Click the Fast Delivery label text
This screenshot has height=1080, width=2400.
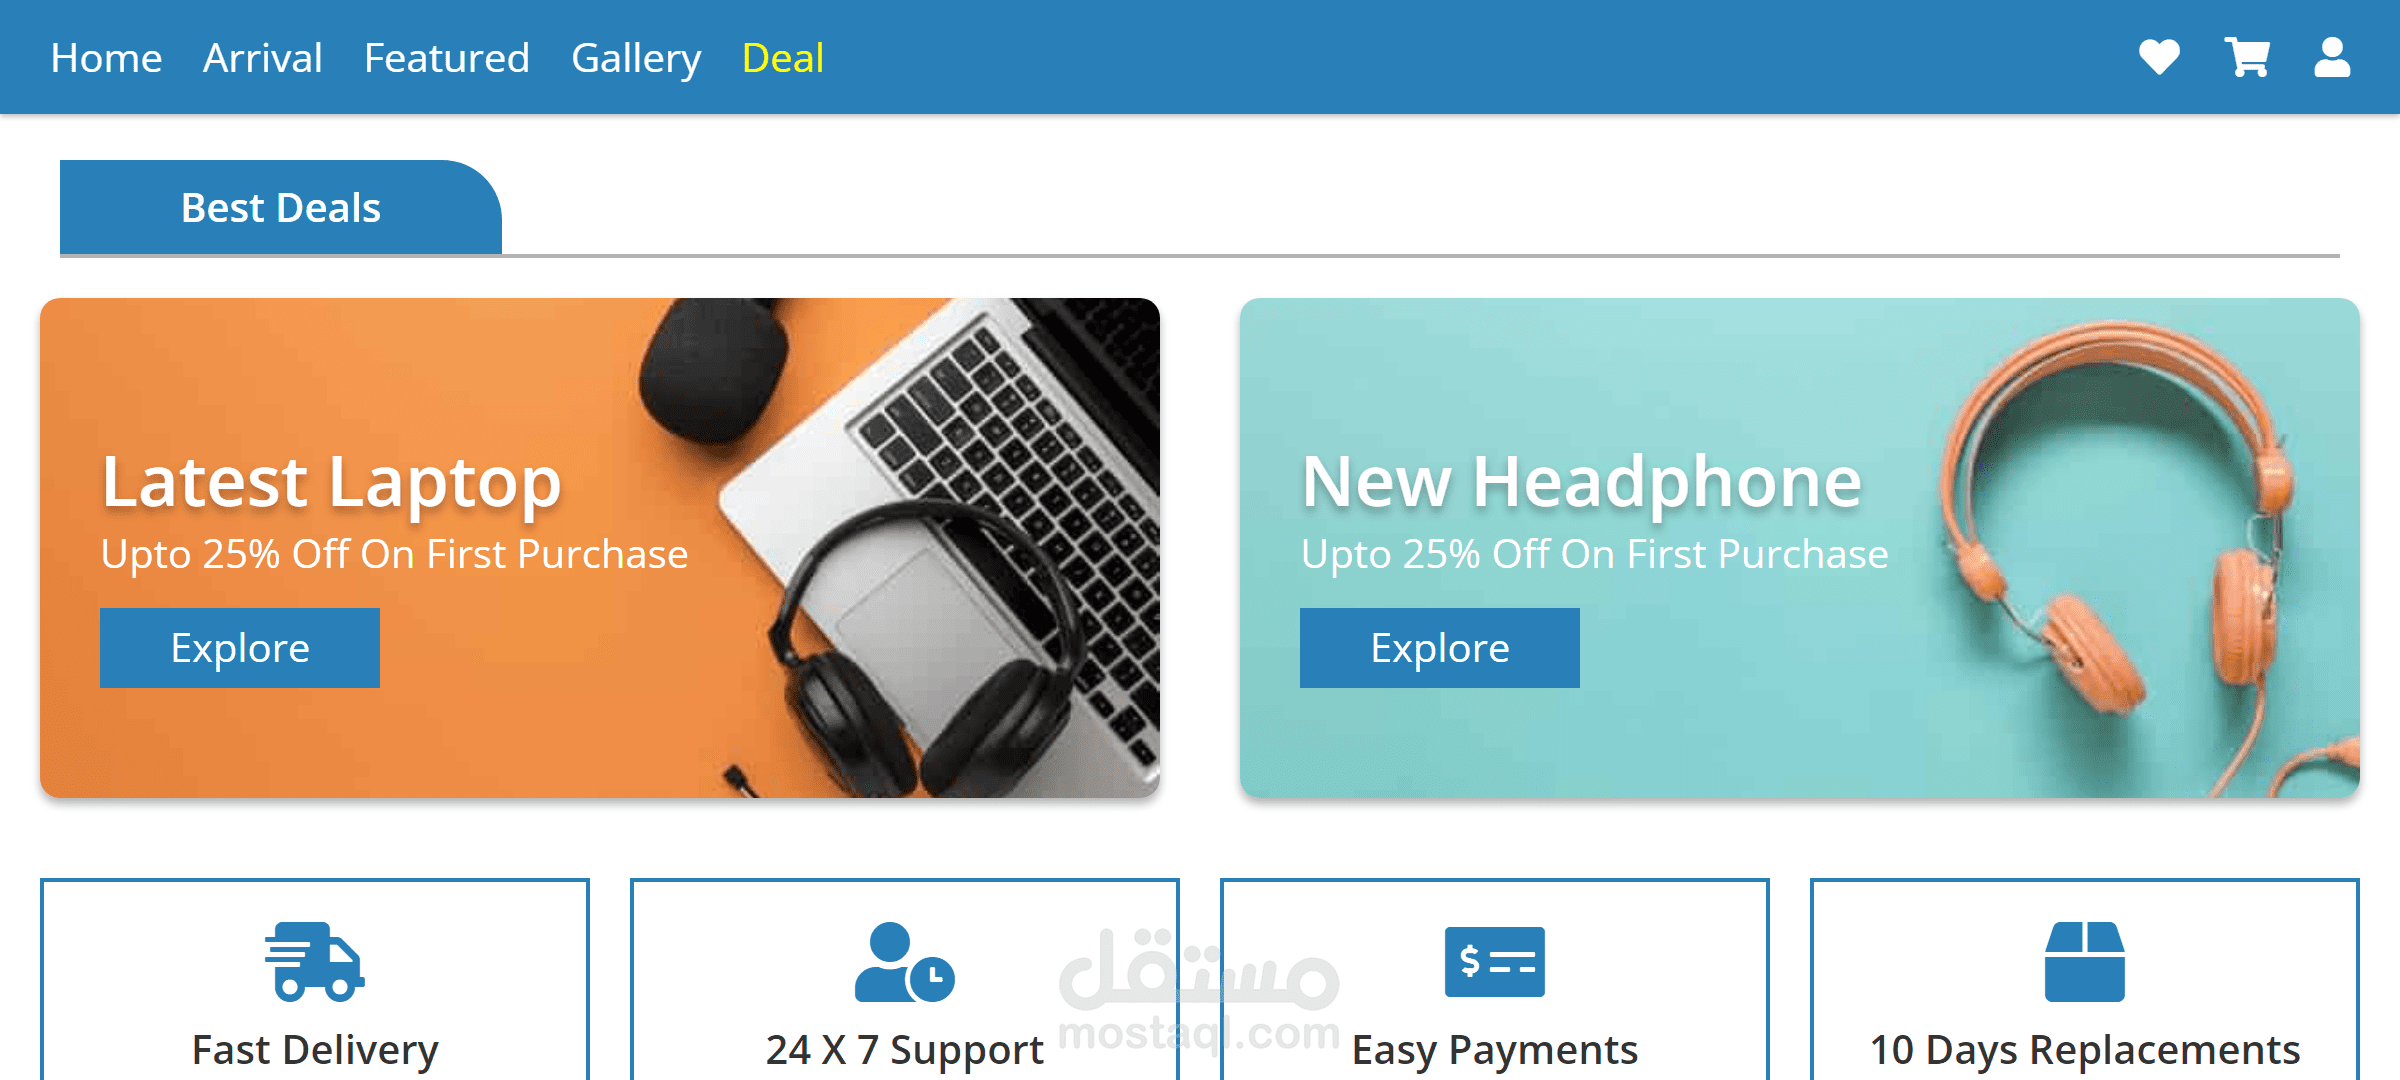[315, 1050]
